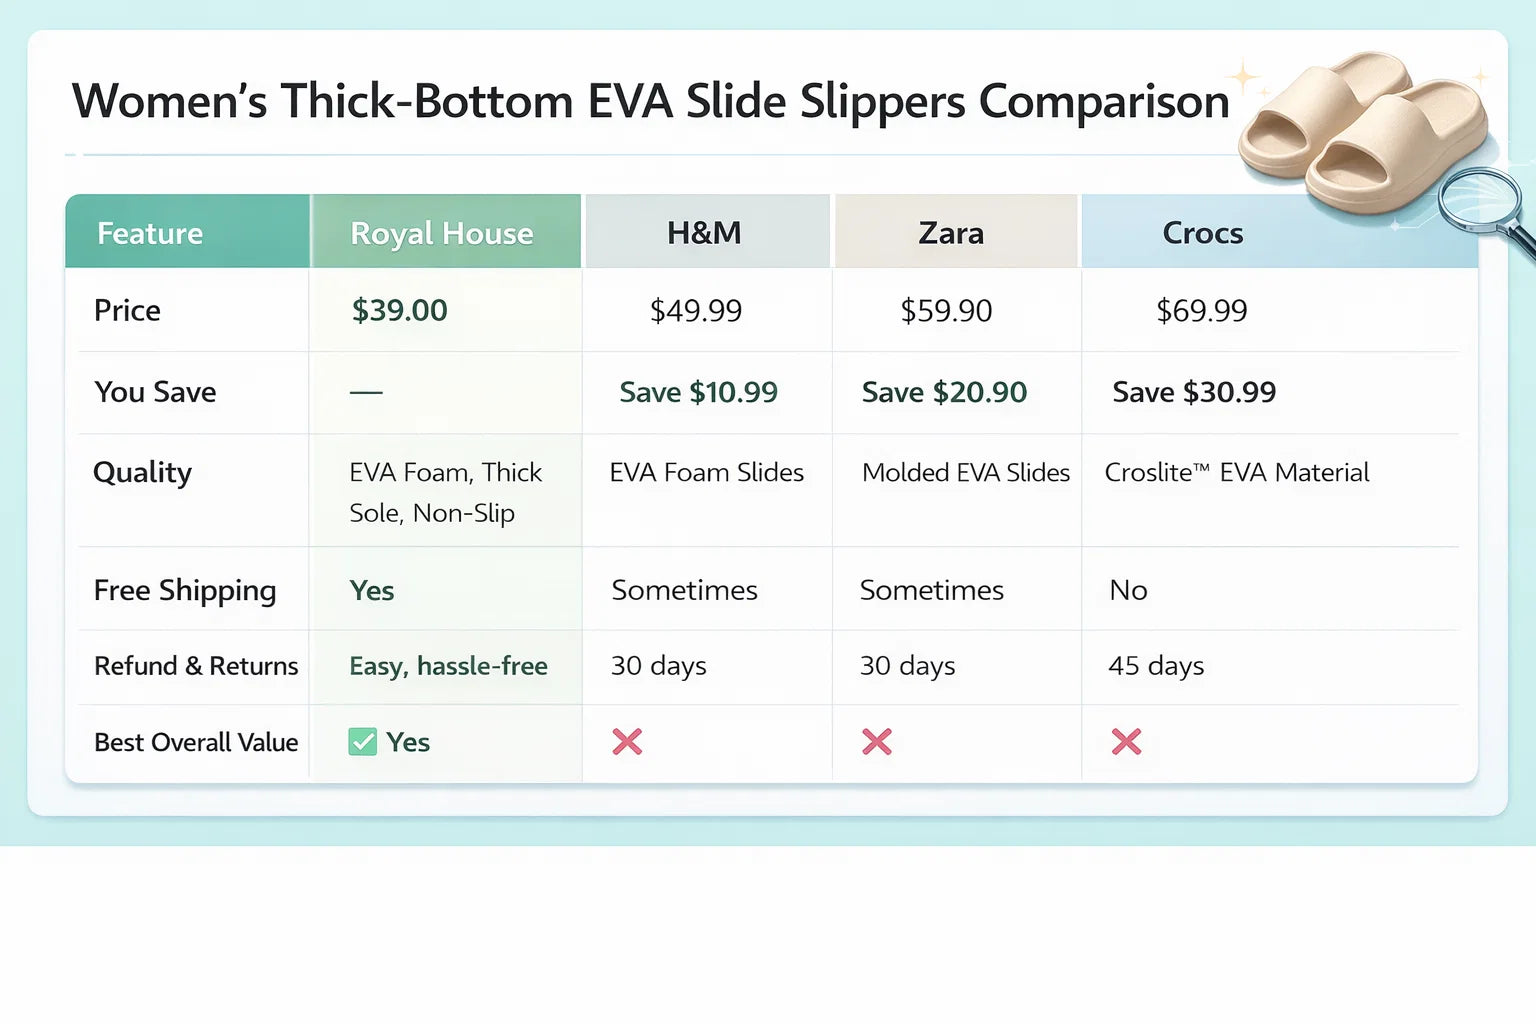Select the Crocs column header
This screenshot has height=1024, width=1536.
coord(1203,233)
